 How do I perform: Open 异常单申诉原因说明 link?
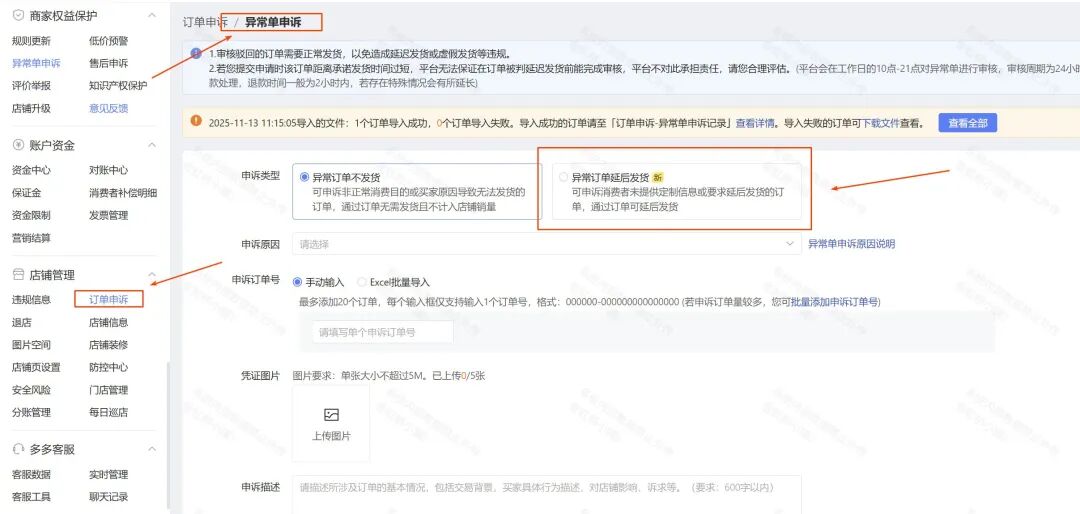click(x=851, y=243)
